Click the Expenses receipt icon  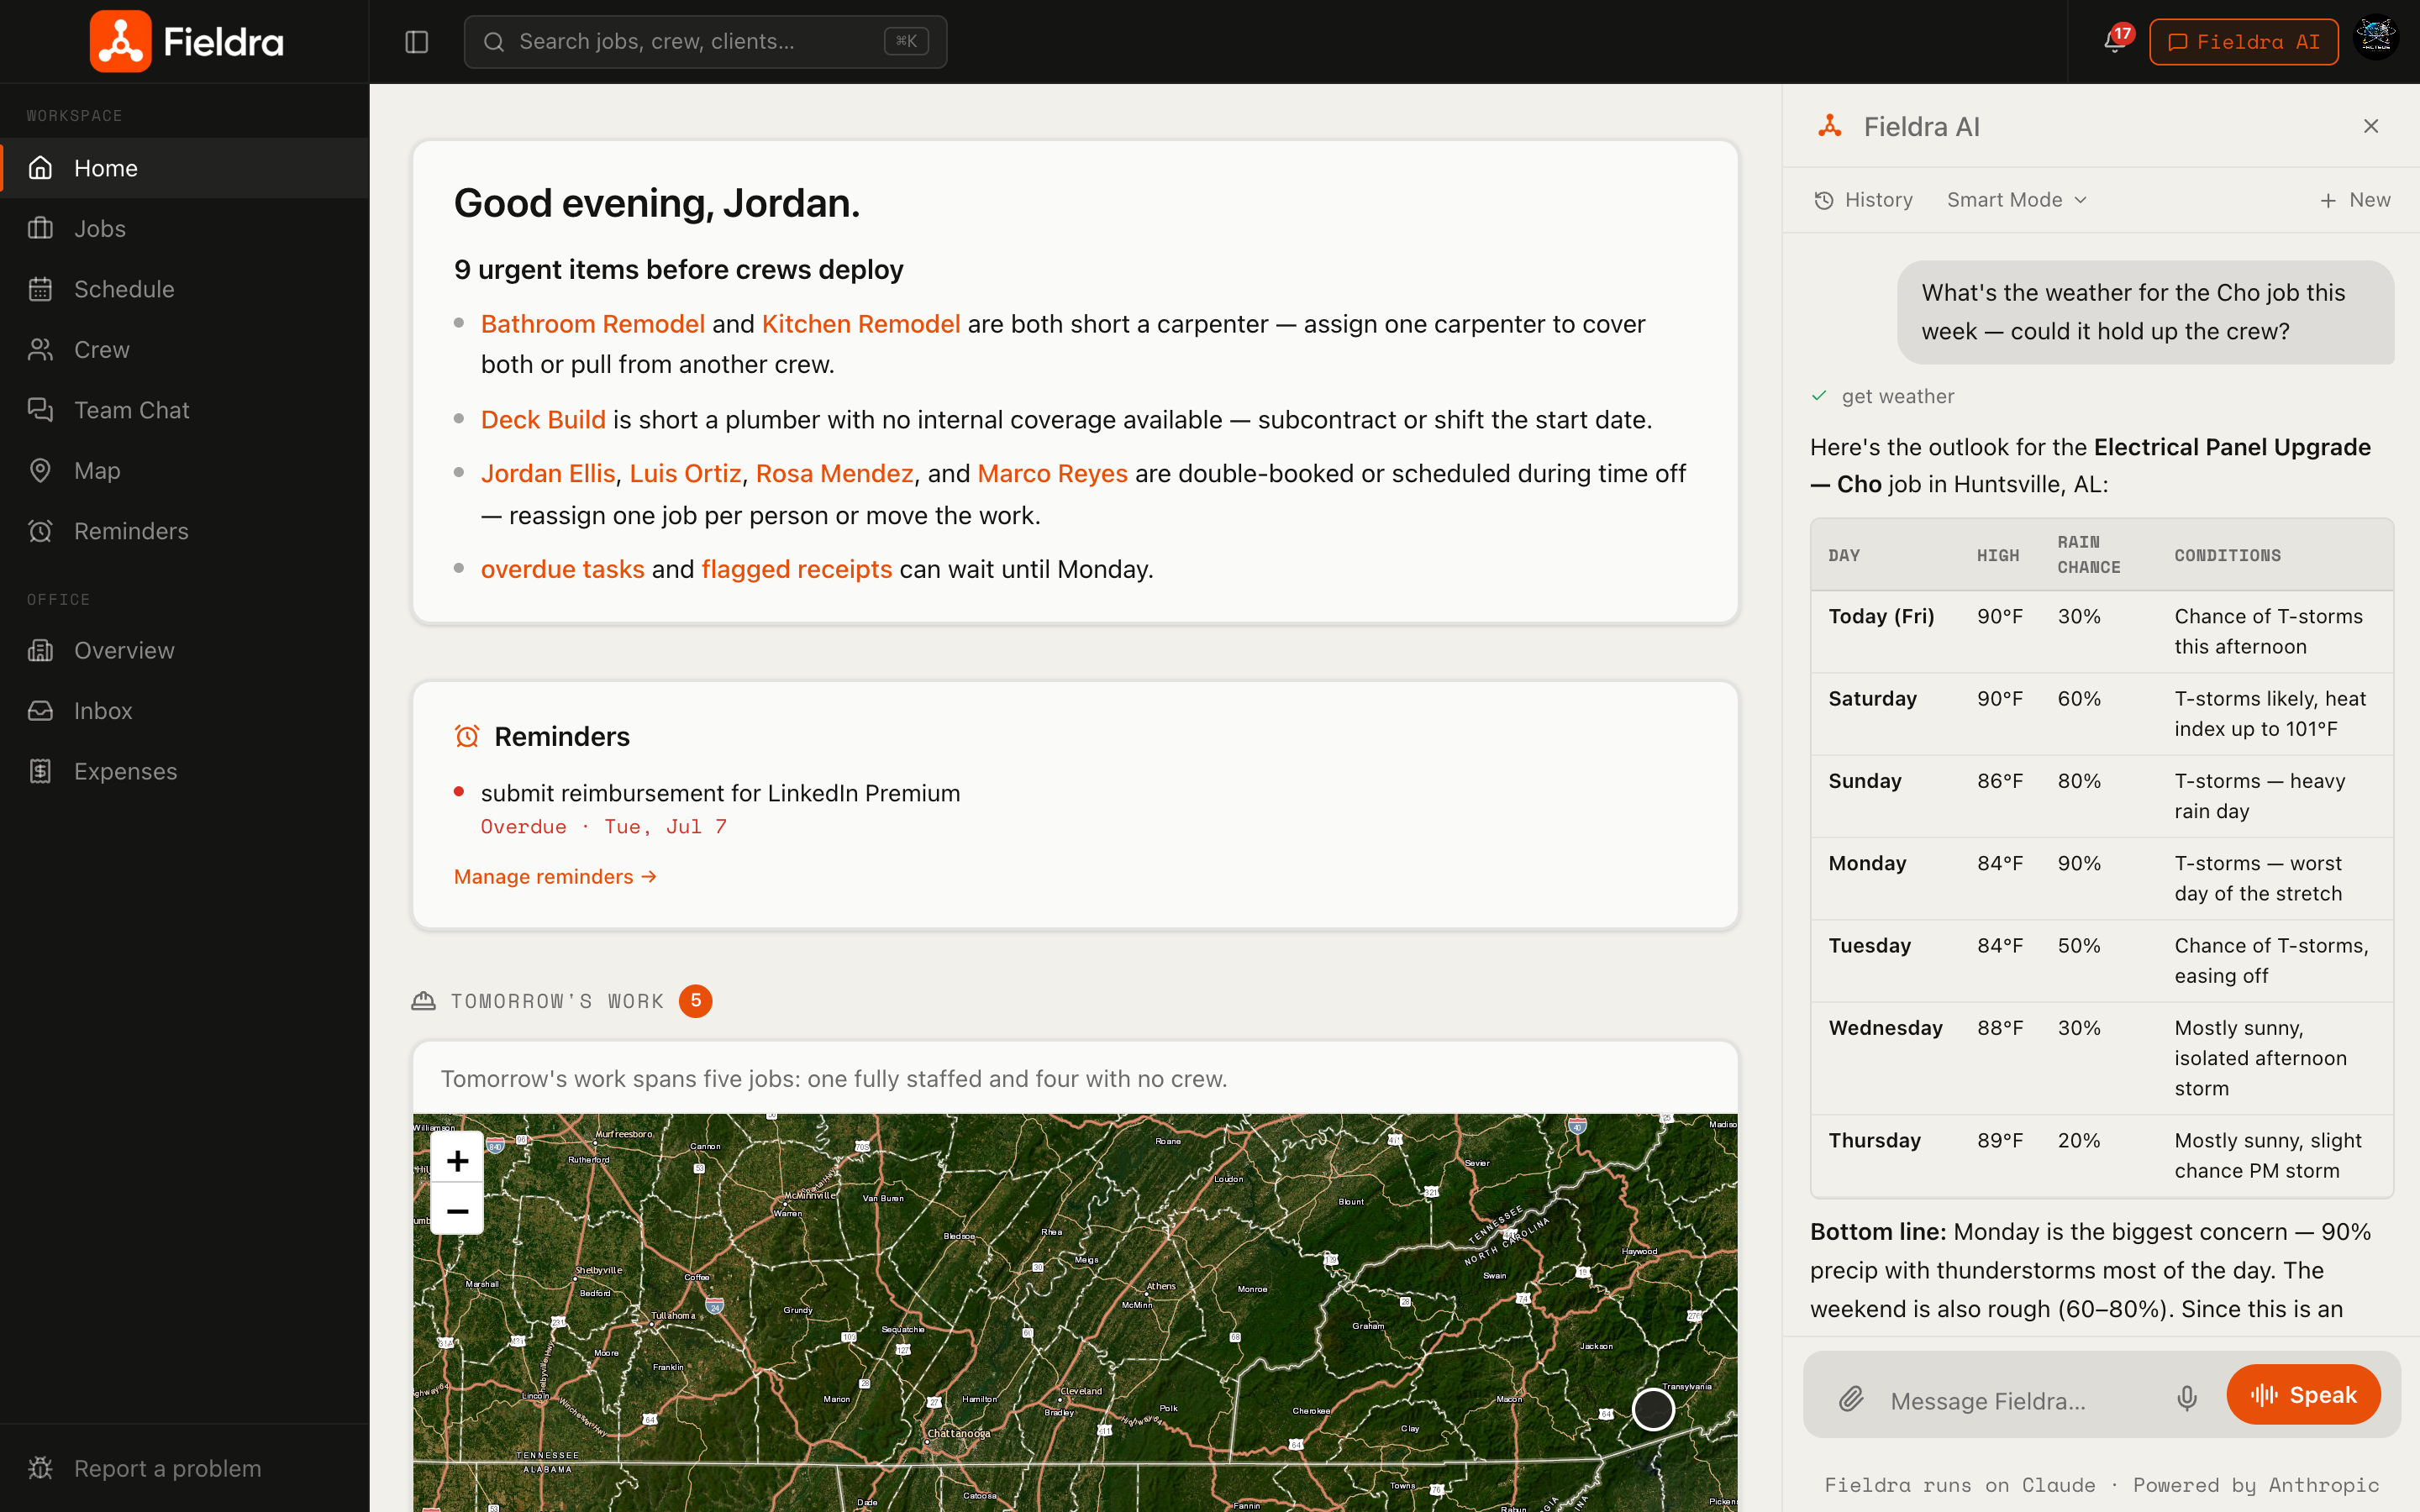pos(40,771)
